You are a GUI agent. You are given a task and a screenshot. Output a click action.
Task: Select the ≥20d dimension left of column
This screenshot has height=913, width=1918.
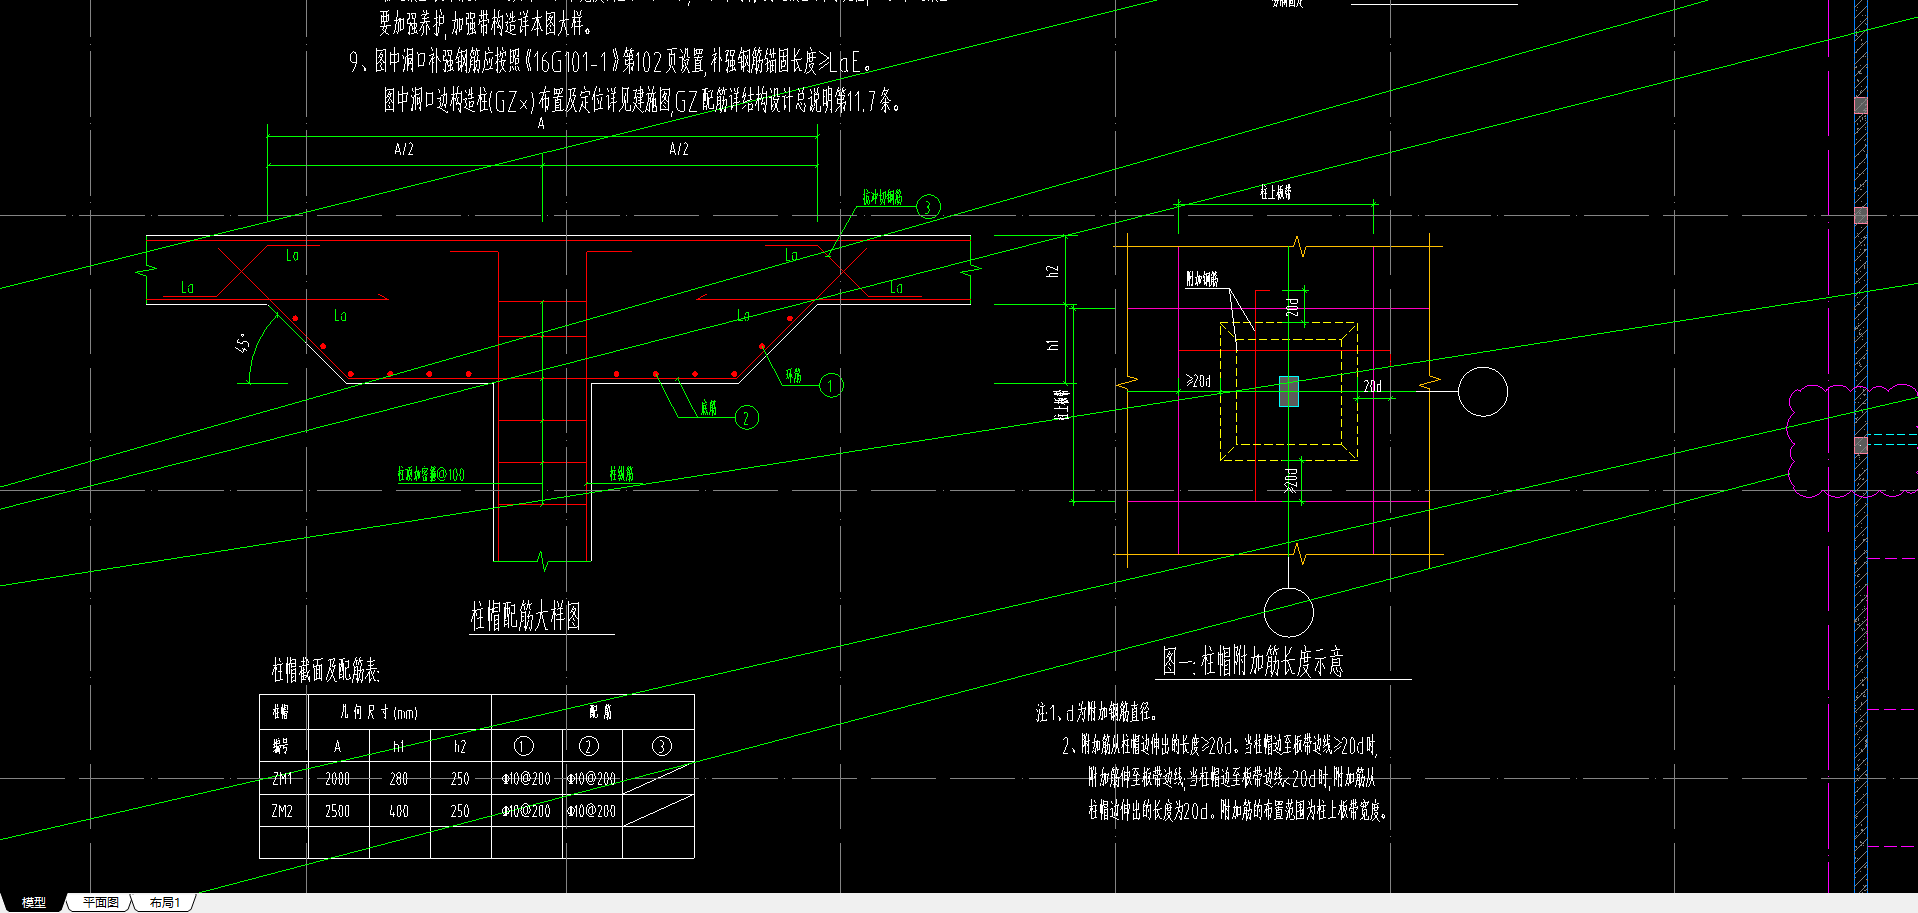[x=1199, y=381]
